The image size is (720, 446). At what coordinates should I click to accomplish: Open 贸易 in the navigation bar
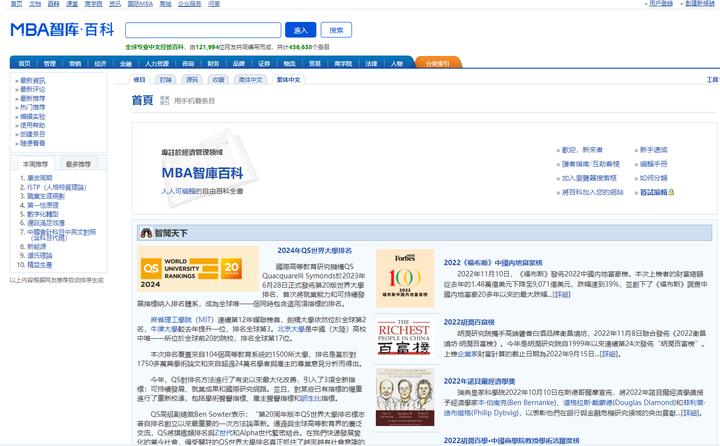pyautogui.click(x=315, y=63)
